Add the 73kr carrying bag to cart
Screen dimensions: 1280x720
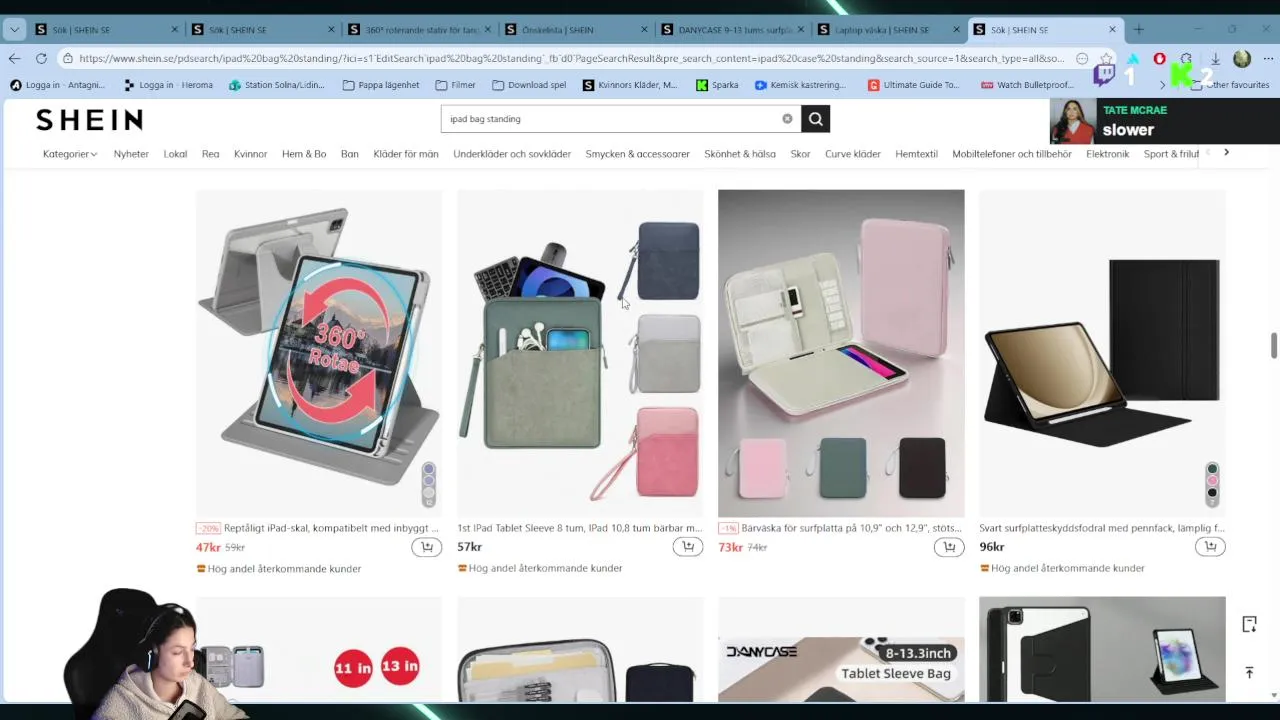tap(949, 547)
